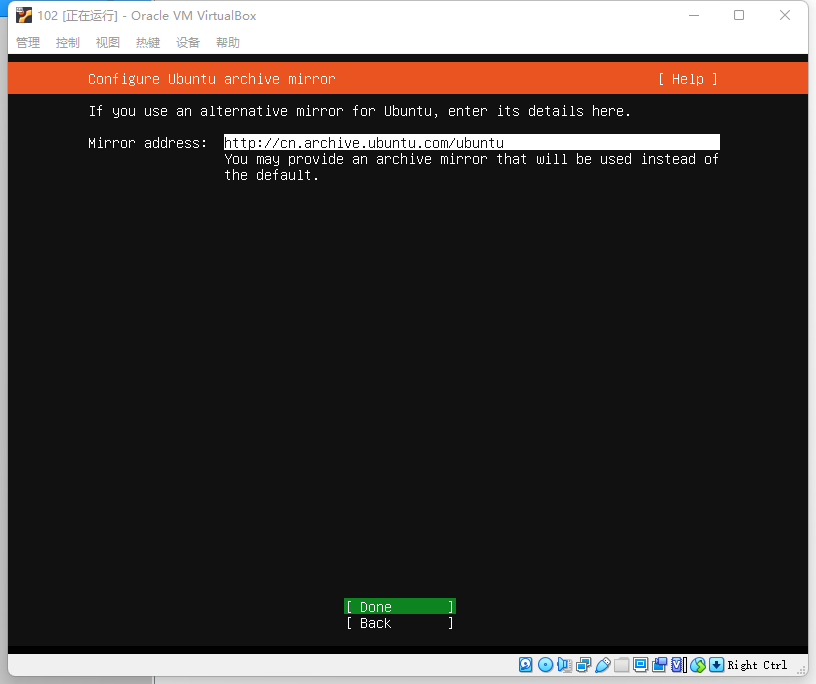
Task: Click the 'Mirror address:' label
Action: coord(148,143)
